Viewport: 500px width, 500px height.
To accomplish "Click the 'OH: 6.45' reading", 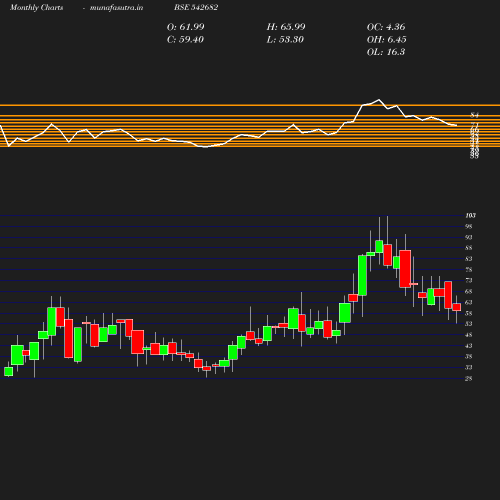I will [x=386, y=40].
